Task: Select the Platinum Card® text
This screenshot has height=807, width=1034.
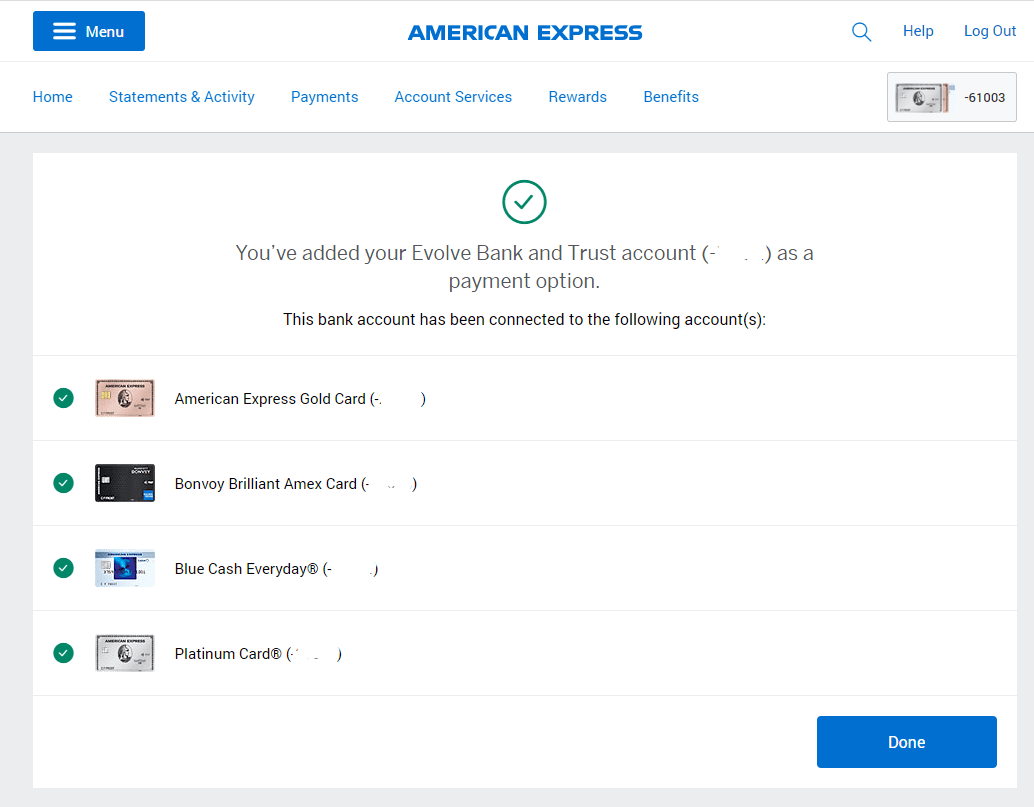Action: 258,654
